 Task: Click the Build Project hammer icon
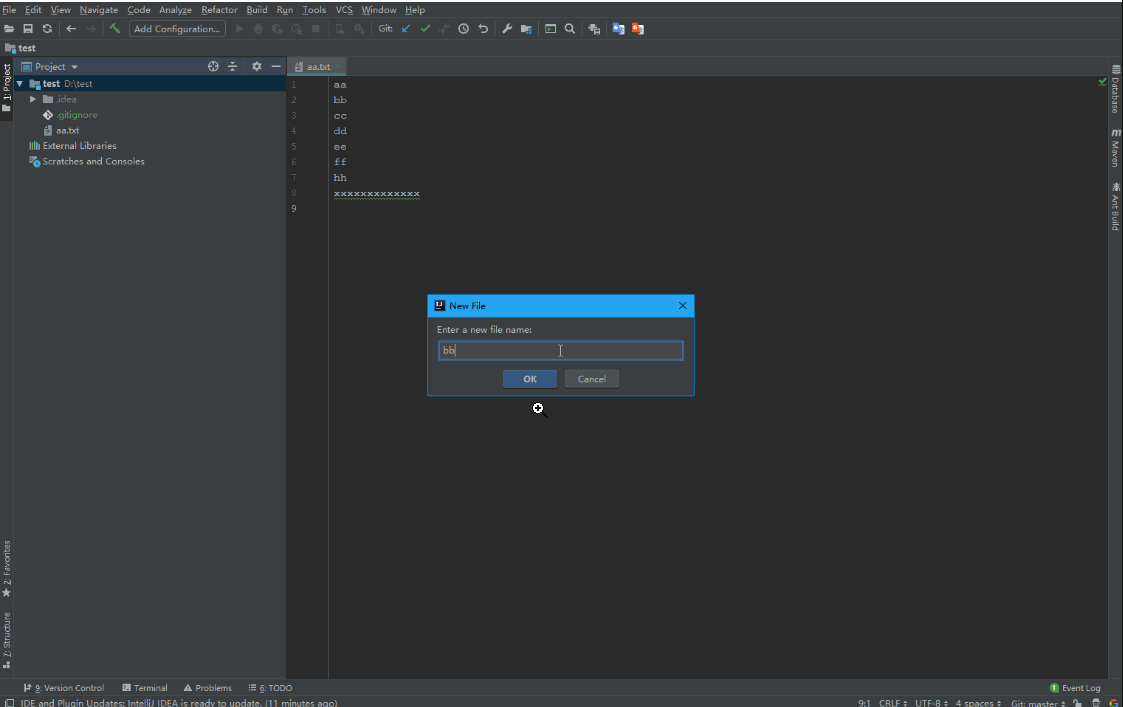[115, 29]
